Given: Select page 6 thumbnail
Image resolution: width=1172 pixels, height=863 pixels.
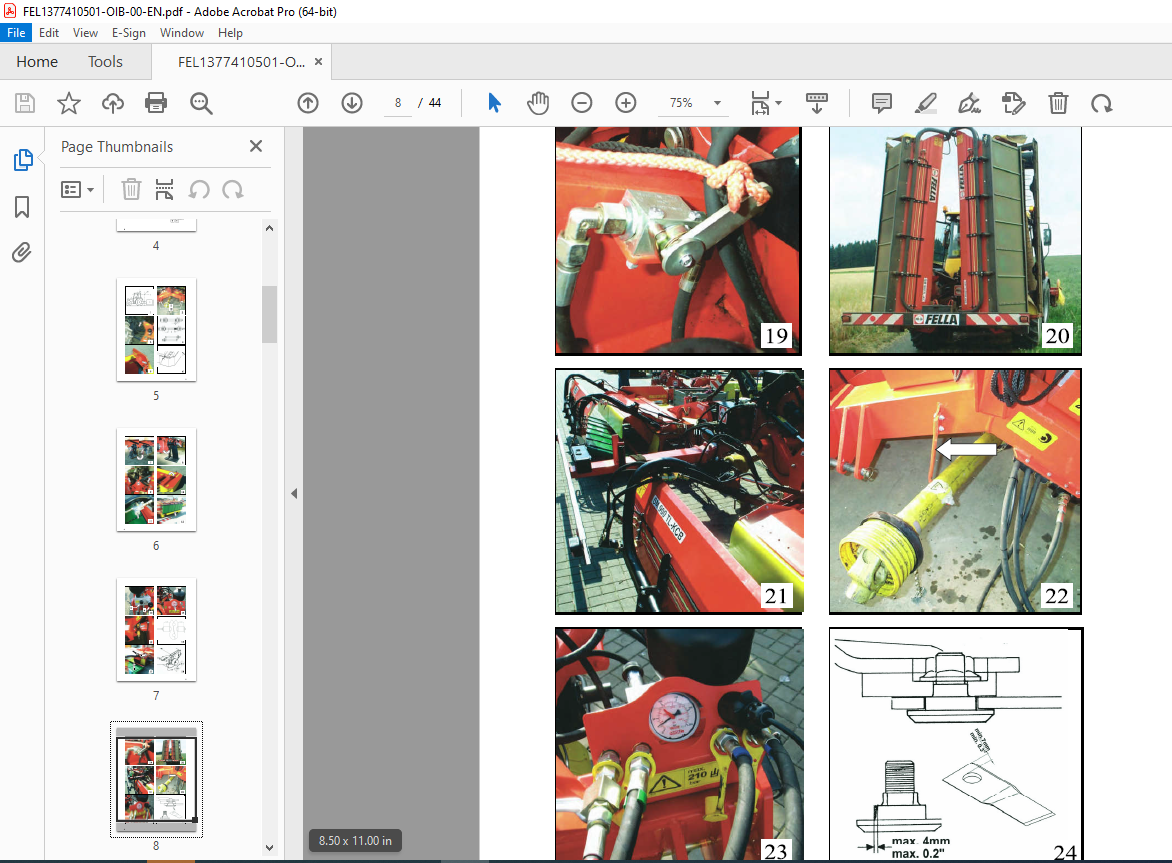Looking at the screenshot, I should coord(156,480).
